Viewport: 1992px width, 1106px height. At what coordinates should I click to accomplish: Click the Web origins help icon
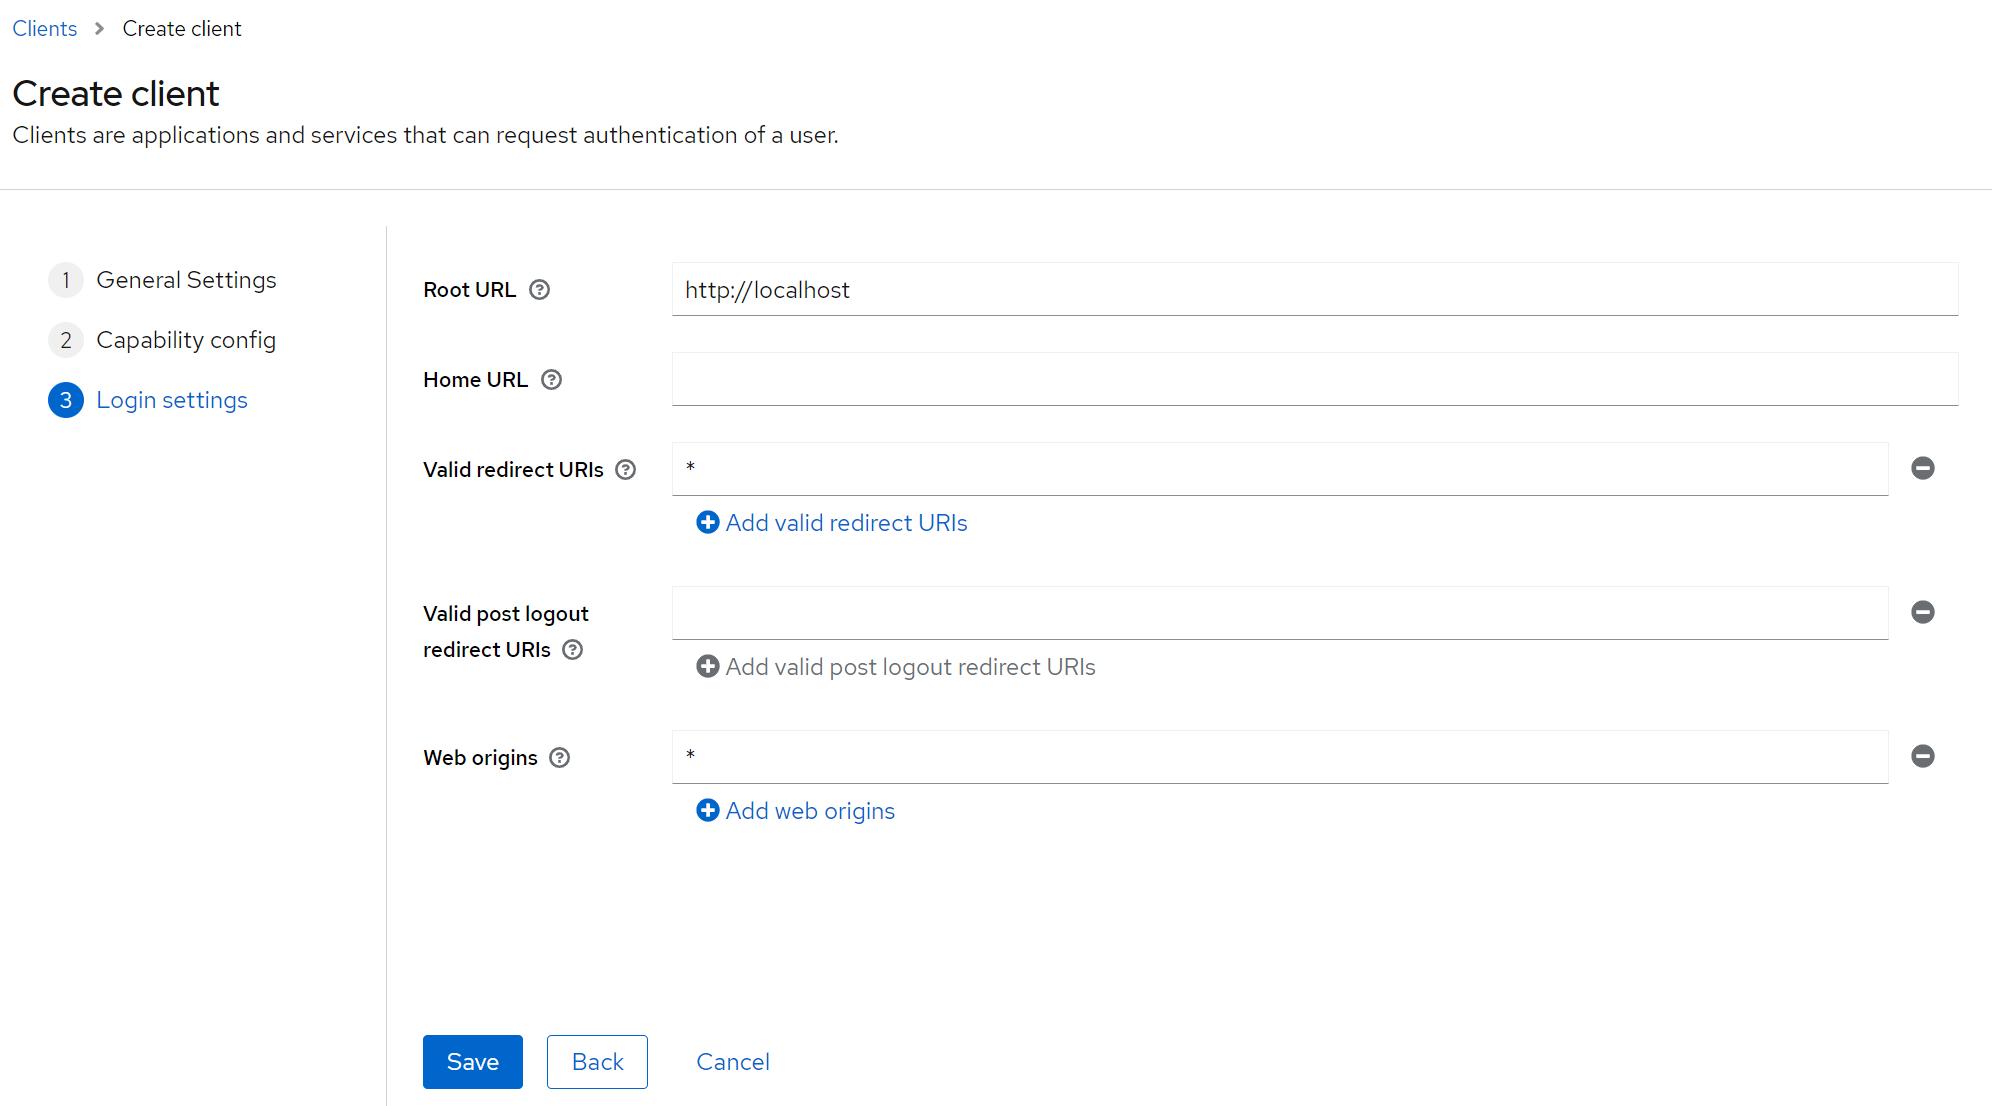pos(560,758)
